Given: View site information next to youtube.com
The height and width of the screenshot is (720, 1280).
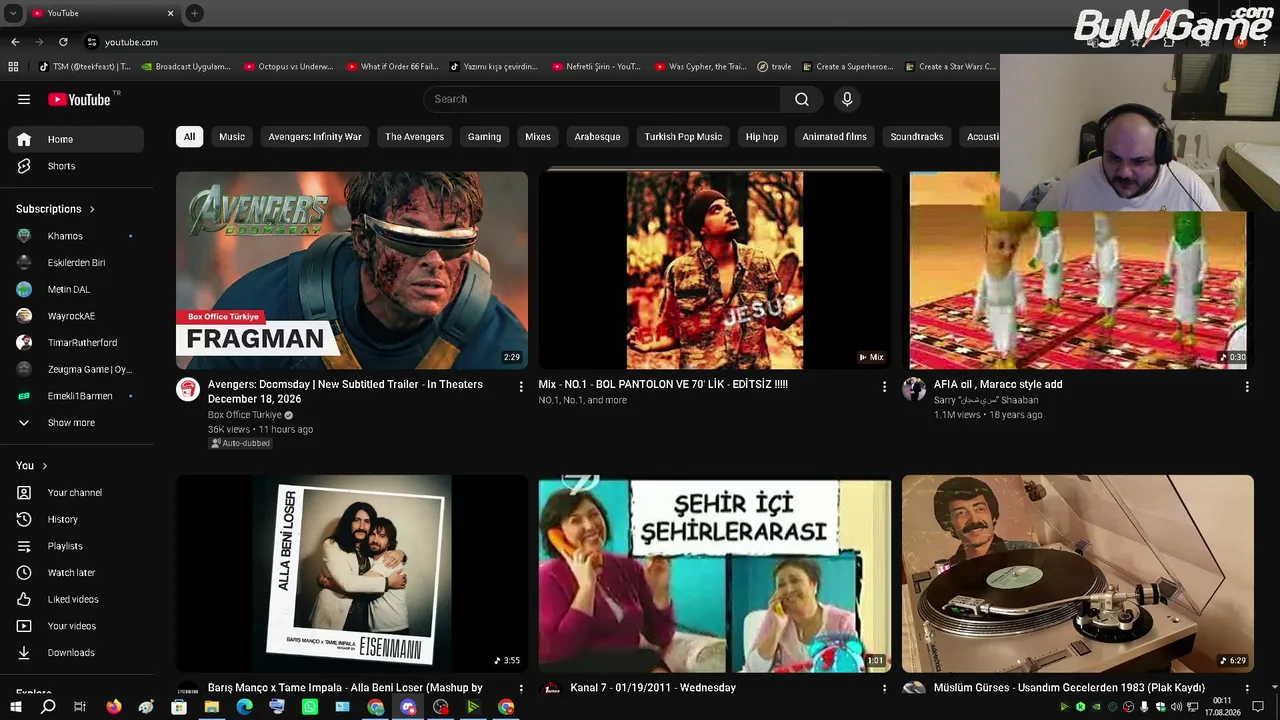Looking at the screenshot, I should (x=92, y=42).
